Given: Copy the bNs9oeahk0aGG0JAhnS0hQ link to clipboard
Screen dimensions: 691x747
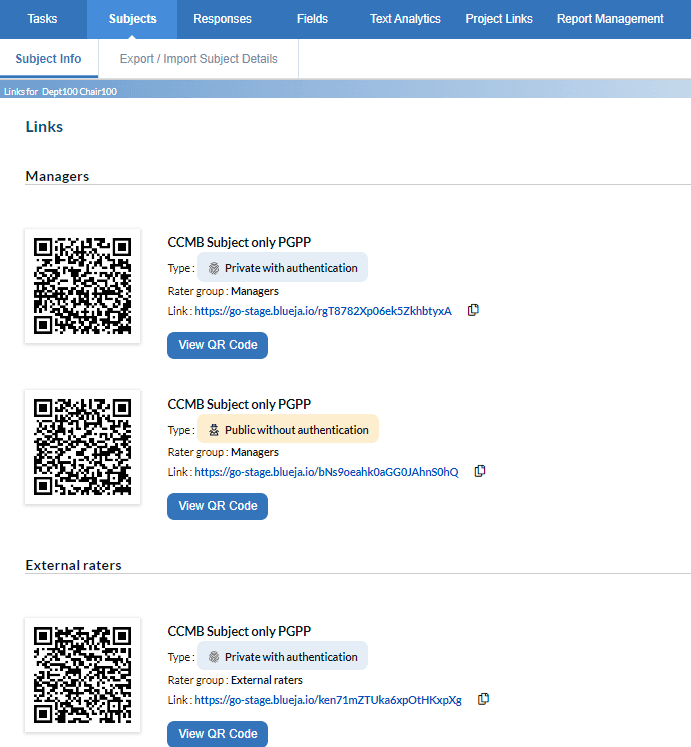Looking at the screenshot, I should [480, 471].
